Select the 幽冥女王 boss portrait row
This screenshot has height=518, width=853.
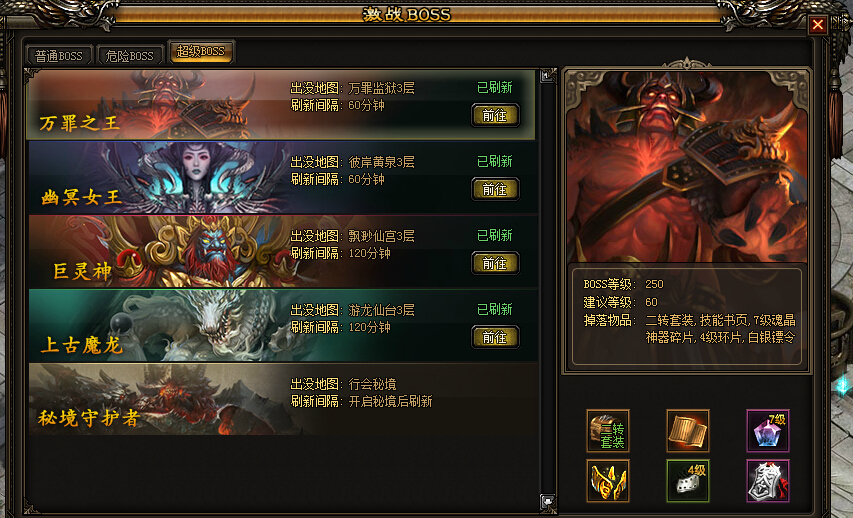(282, 177)
